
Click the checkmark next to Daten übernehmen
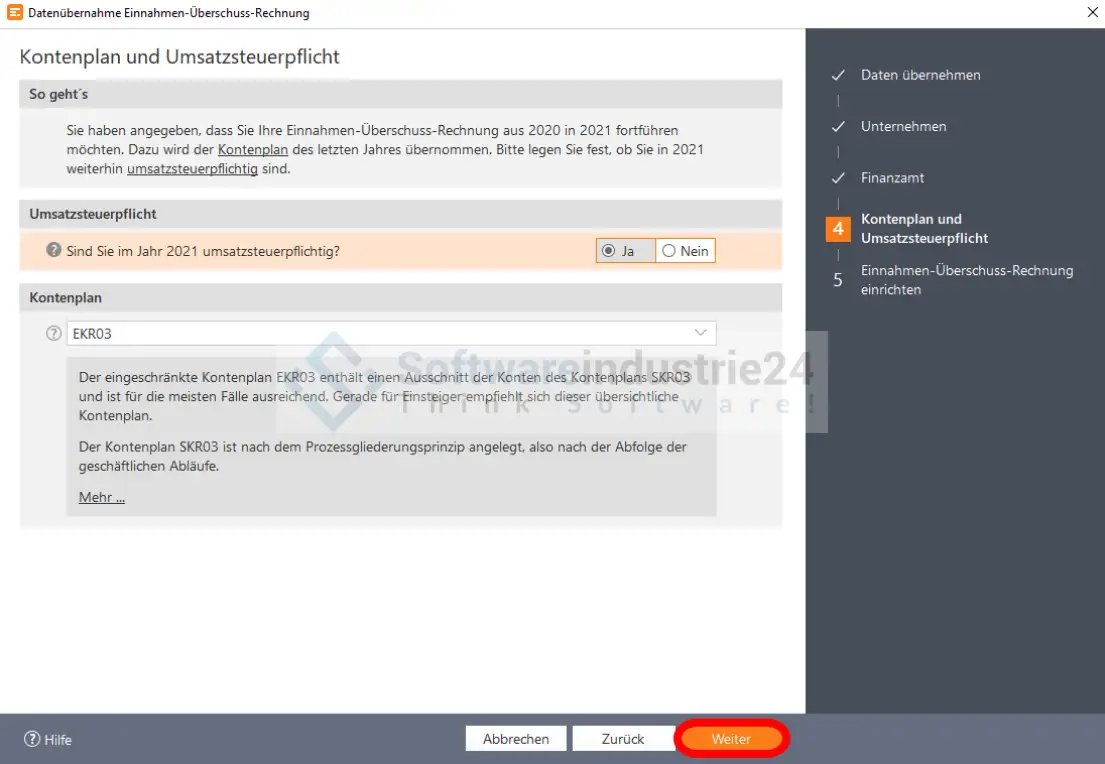pos(838,75)
